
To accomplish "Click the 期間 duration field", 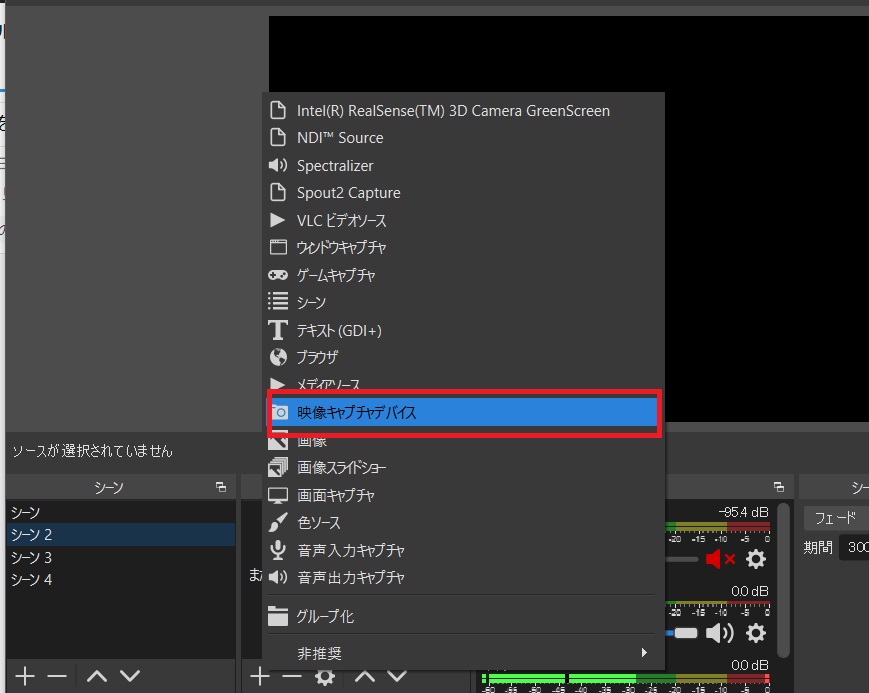I will tap(854, 547).
